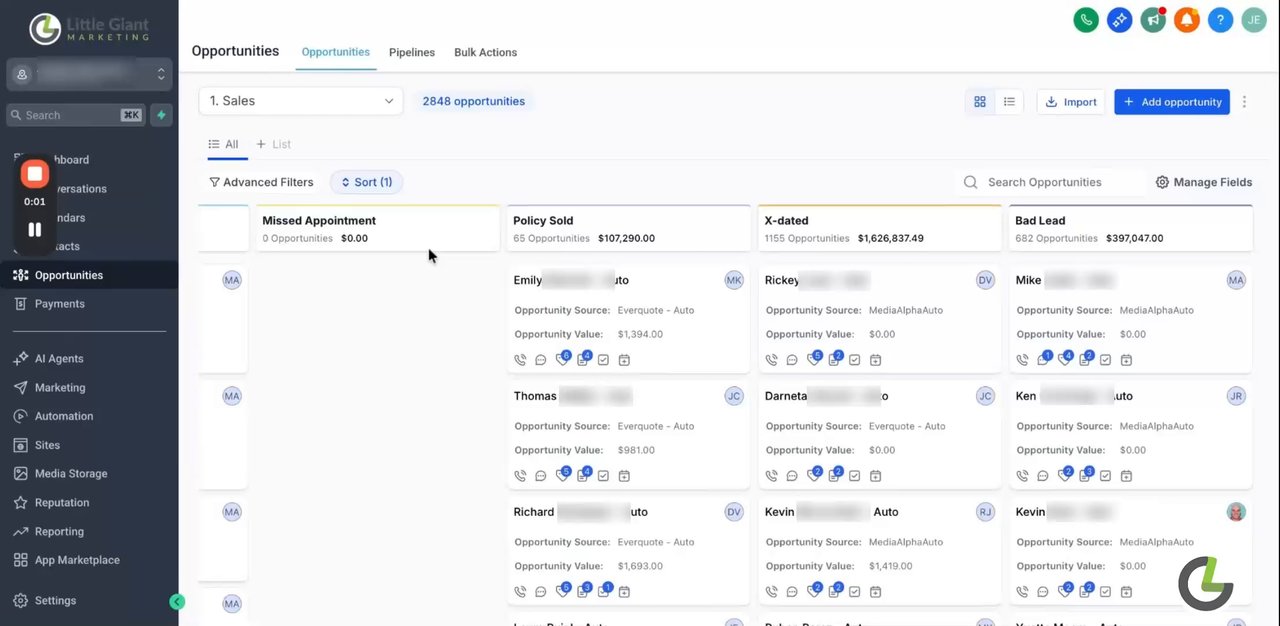Image resolution: width=1280 pixels, height=626 pixels.
Task: Open the three-dot more options menu
Action: pyautogui.click(x=1244, y=102)
